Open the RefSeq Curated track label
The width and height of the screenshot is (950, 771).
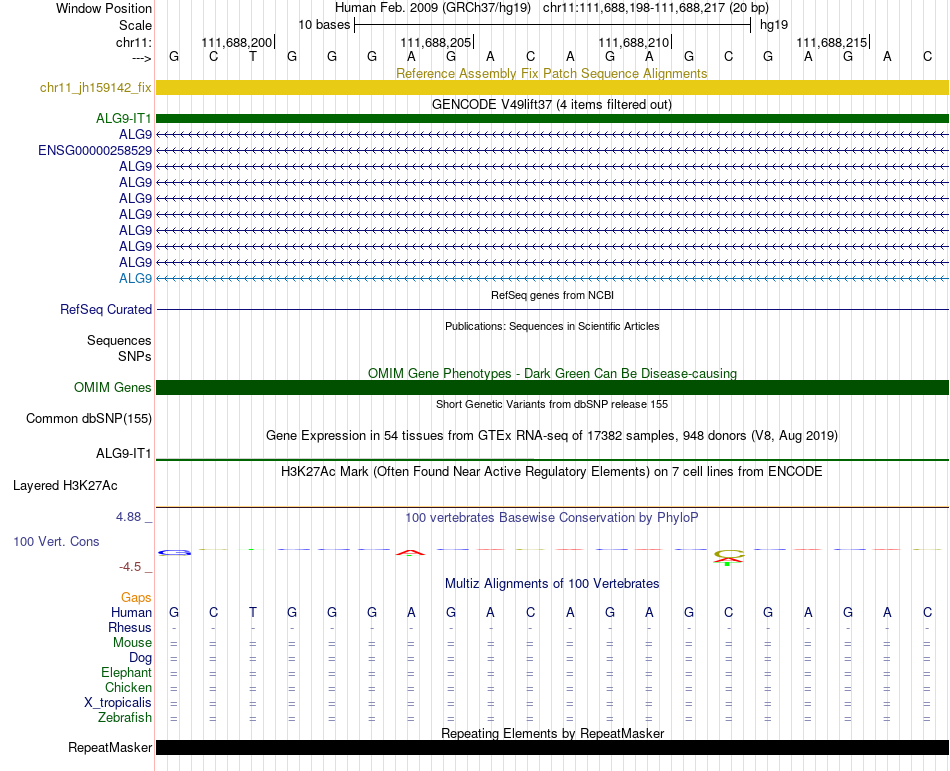coord(106,309)
